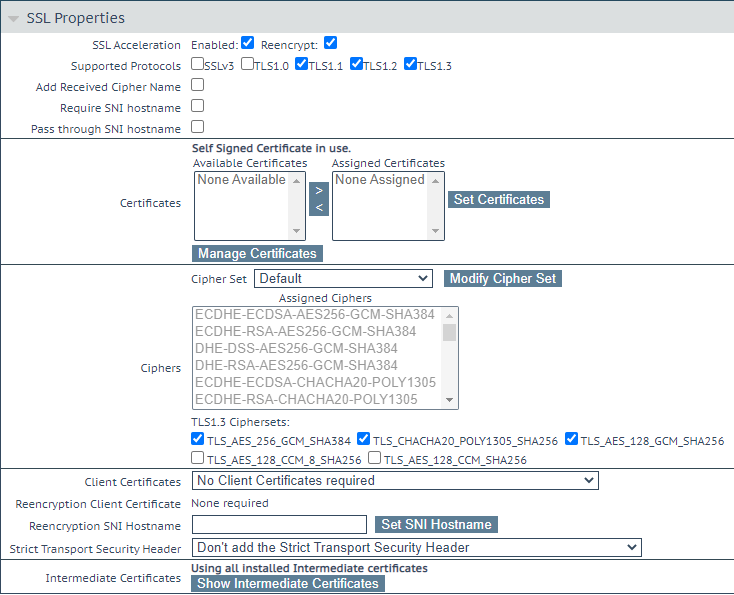Select ECDHE-ECDSA-CHACHA20-POLY1305 cipher
This screenshot has width=734, height=595.
pos(315,382)
